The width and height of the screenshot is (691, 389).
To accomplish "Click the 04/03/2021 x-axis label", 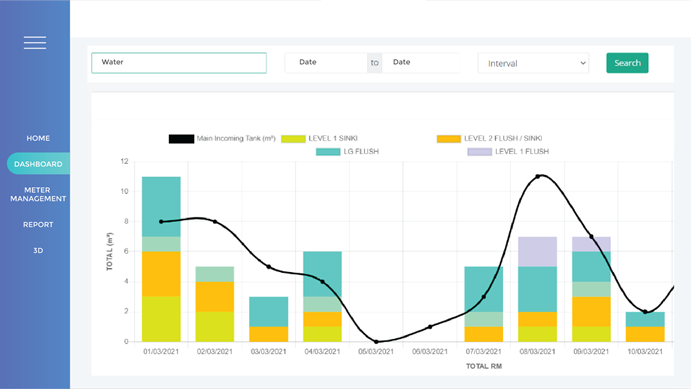I will [322, 352].
